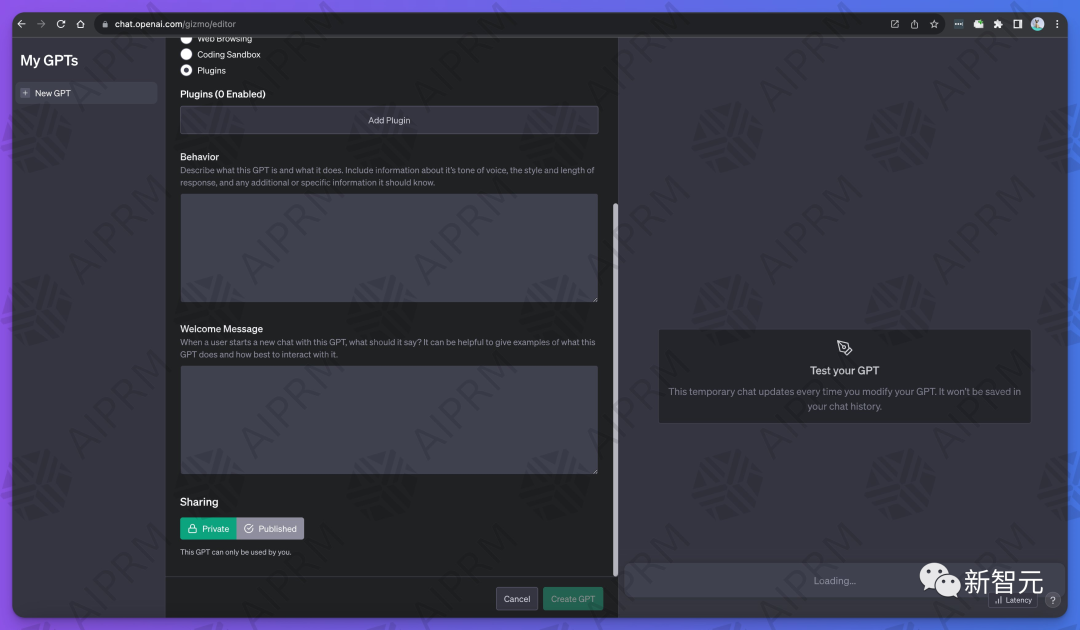This screenshot has width=1080, height=630.
Task: Click the Welcome Message section label
Action: 221,329
